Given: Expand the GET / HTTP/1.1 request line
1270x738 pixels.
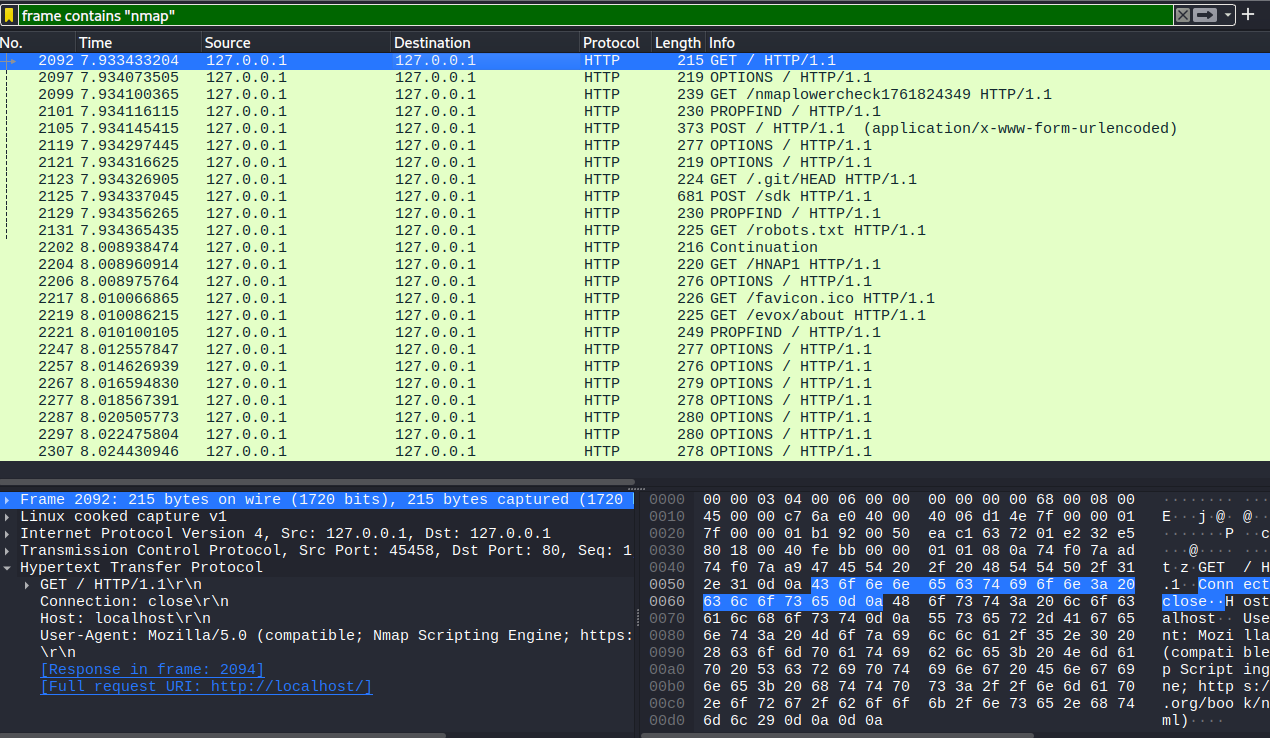Looking at the screenshot, I should 28,585.
